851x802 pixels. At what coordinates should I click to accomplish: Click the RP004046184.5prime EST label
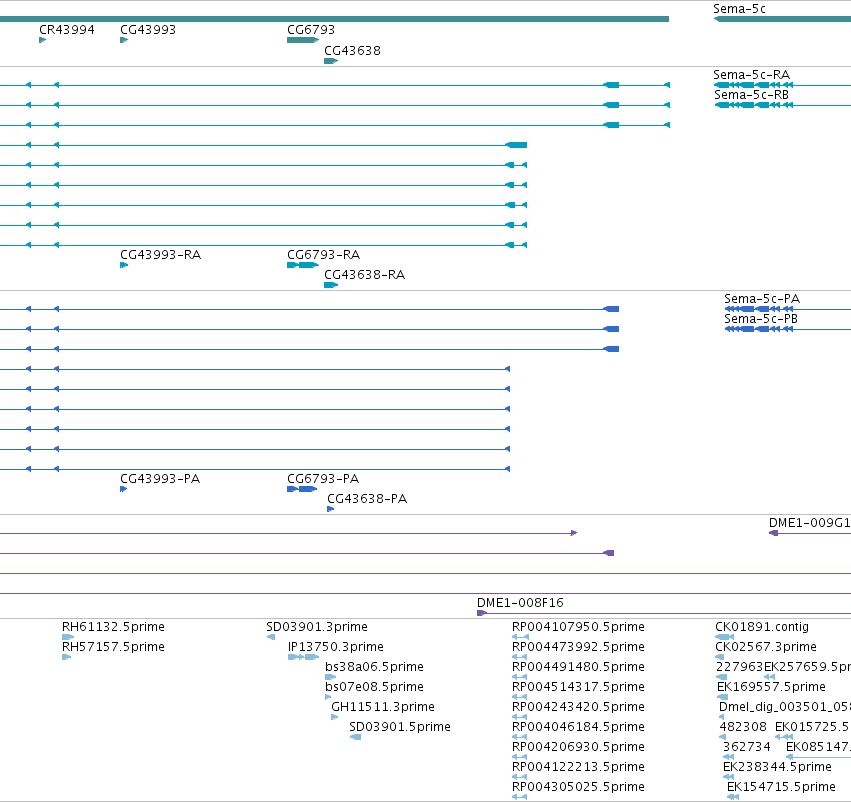point(579,727)
